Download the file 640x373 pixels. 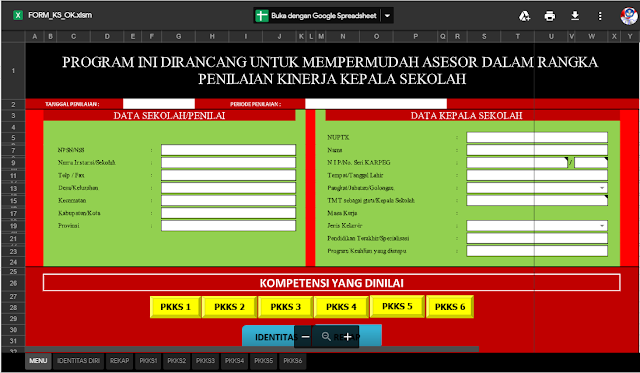[x=575, y=16]
